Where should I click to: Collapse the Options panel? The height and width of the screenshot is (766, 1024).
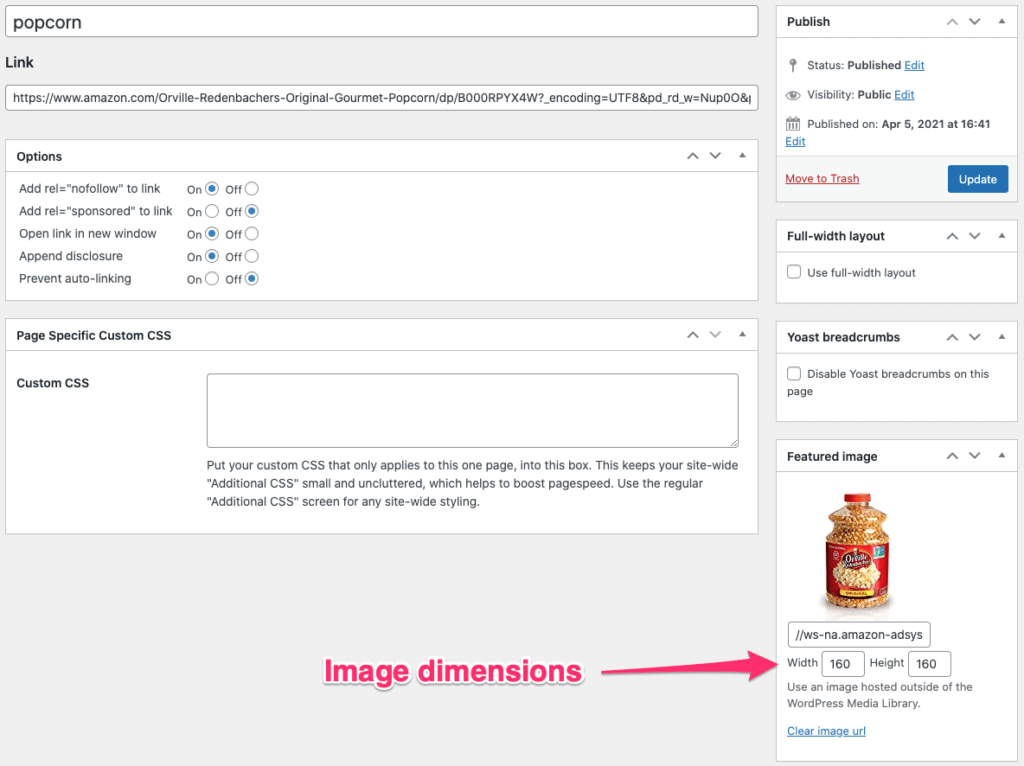pyautogui.click(x=742, y=155)
